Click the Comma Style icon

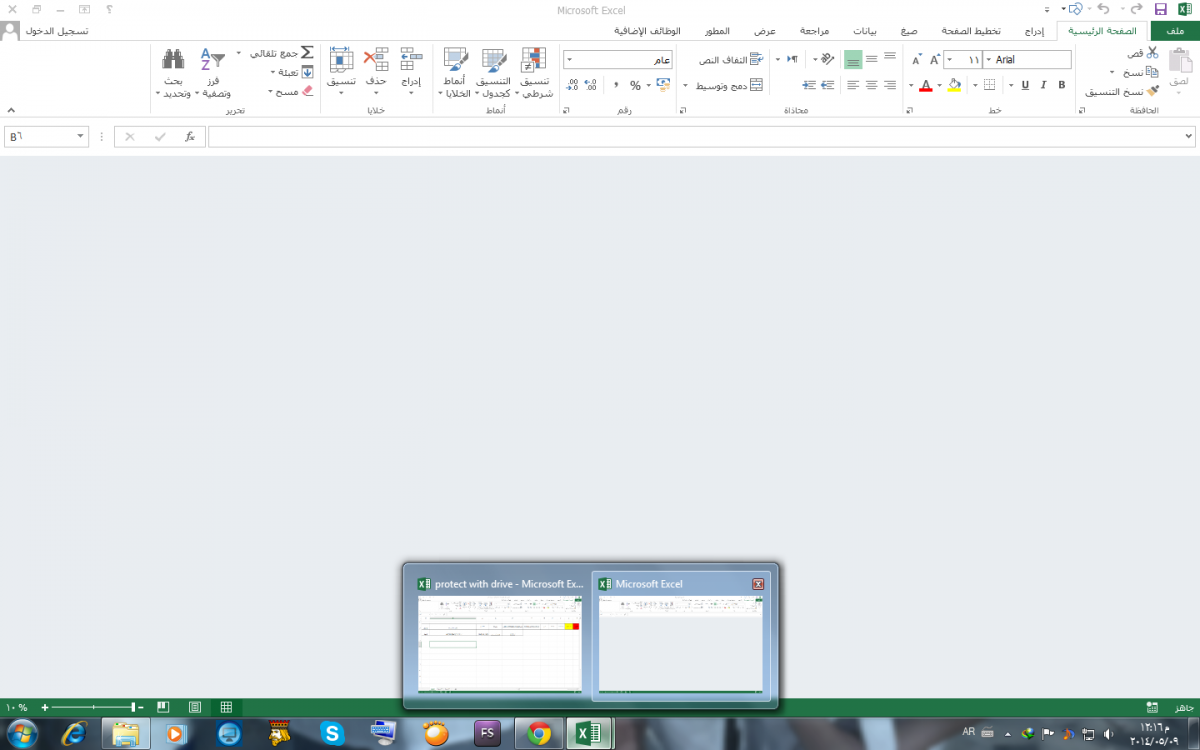click(615, 85)
